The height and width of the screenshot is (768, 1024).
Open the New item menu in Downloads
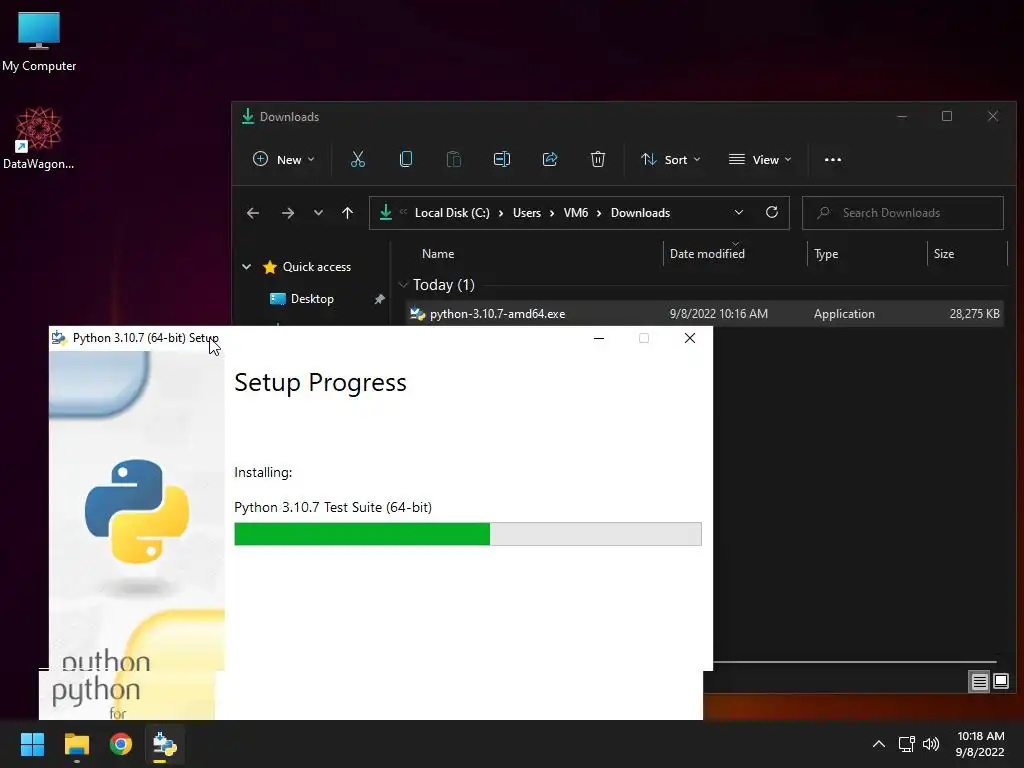(283, 159)
